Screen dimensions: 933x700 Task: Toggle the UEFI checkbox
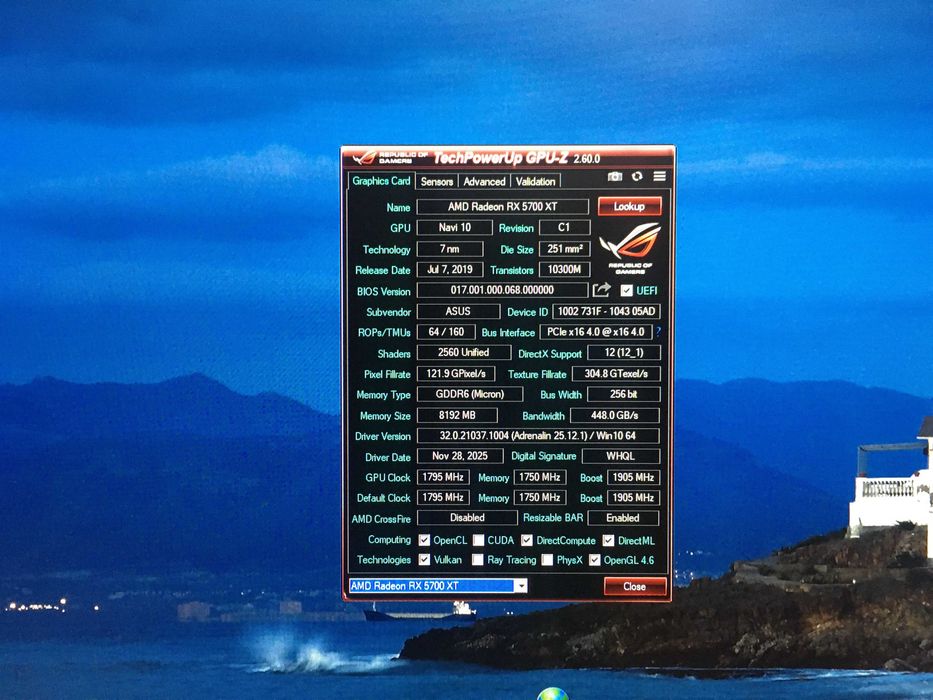click(626, 290)
